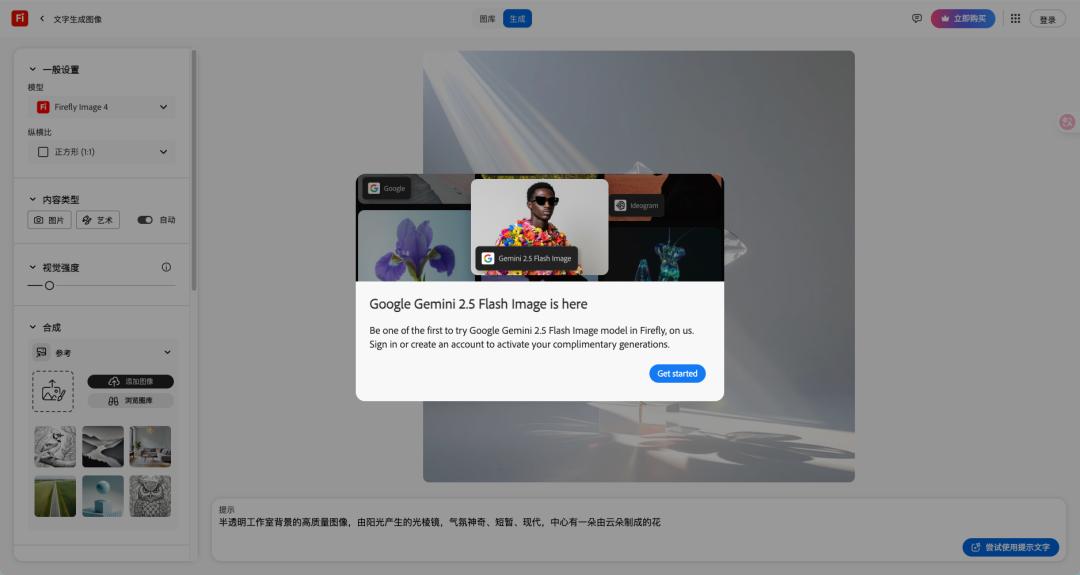Select the black-and-white river landscape thumbnail

click(x=103, y=446)
